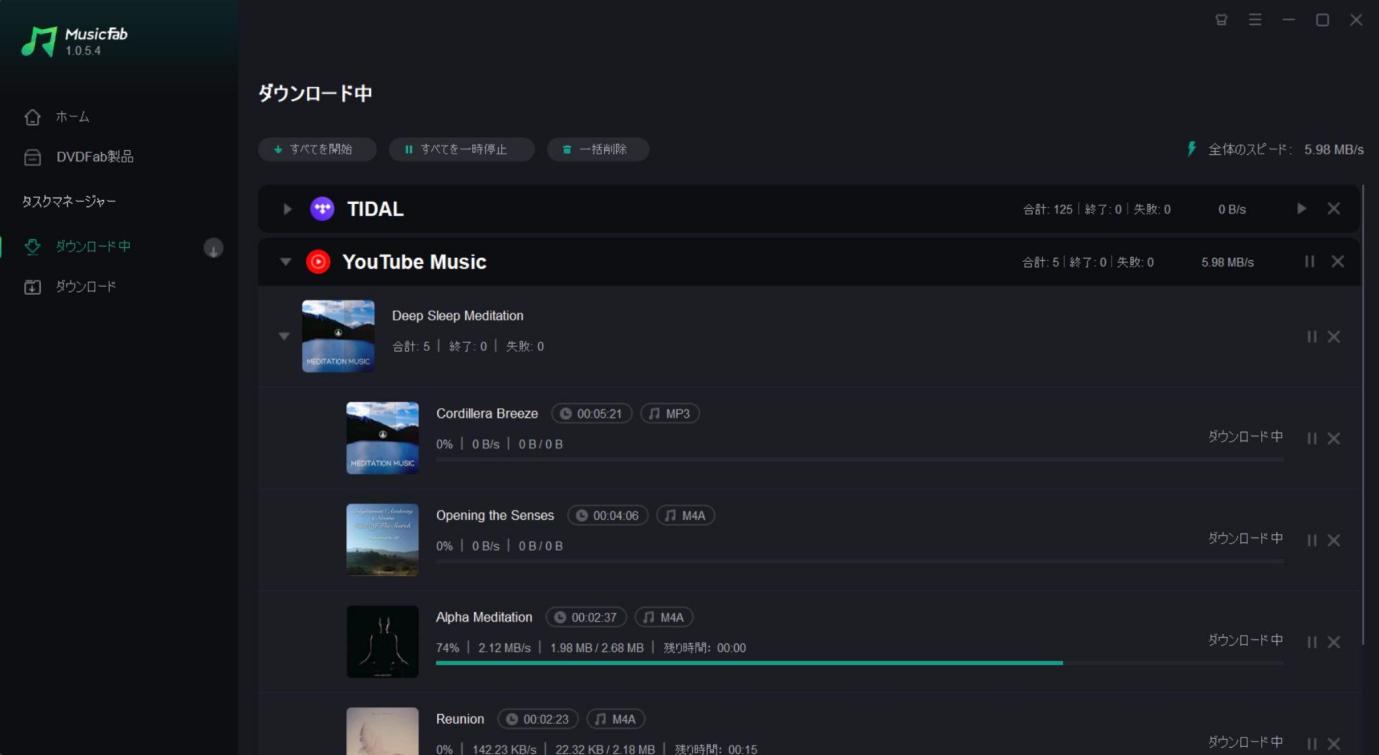This screenshot has height=755, width=1379.
Task: Click タスクマネージャー section label
Action: (69, 202)
